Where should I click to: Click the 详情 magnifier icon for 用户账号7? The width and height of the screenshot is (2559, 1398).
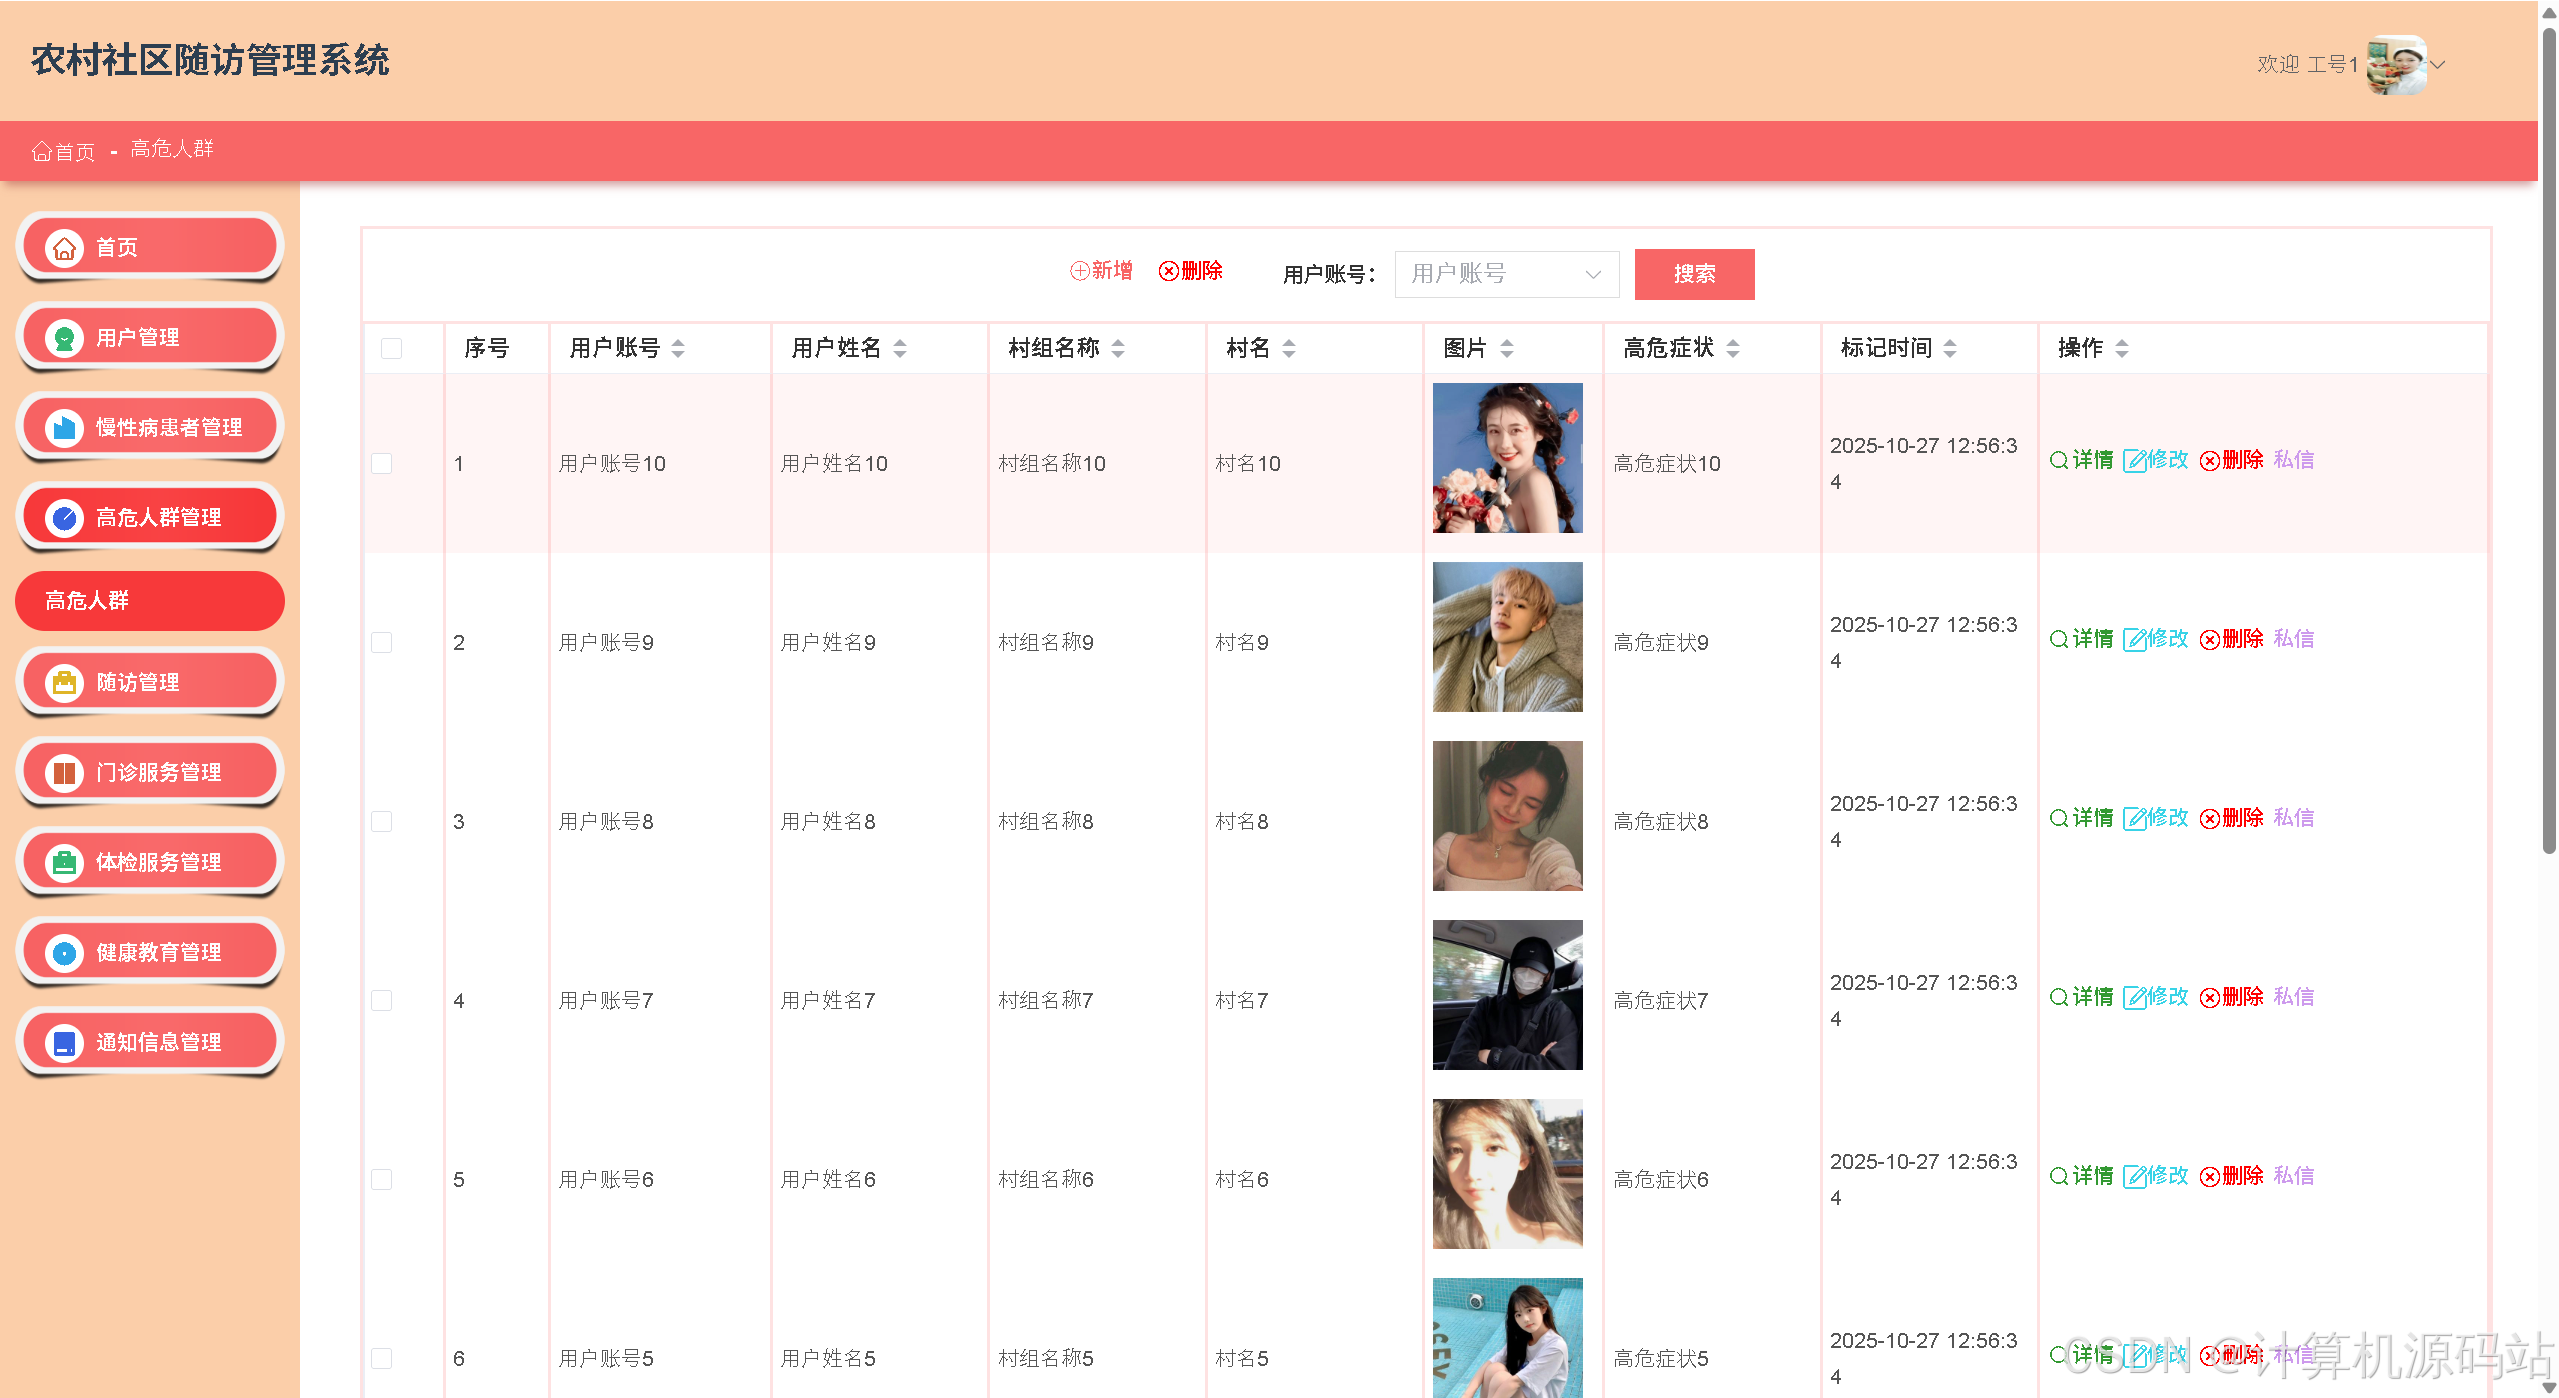tap(2059, 997)
